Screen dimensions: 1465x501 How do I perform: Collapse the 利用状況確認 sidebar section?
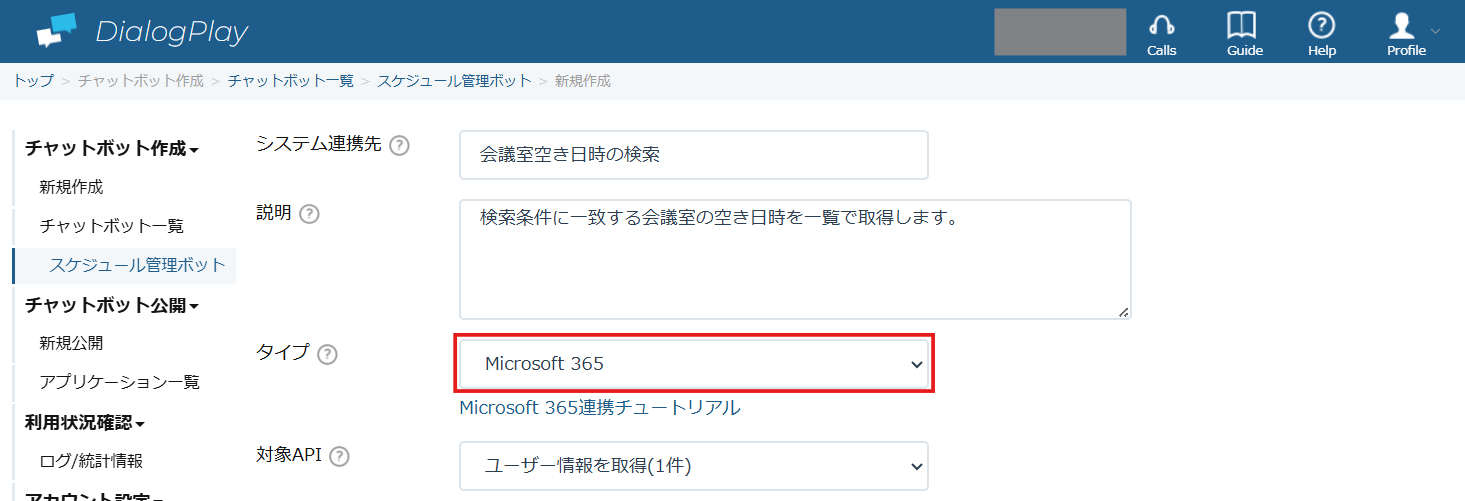point(85,422)
